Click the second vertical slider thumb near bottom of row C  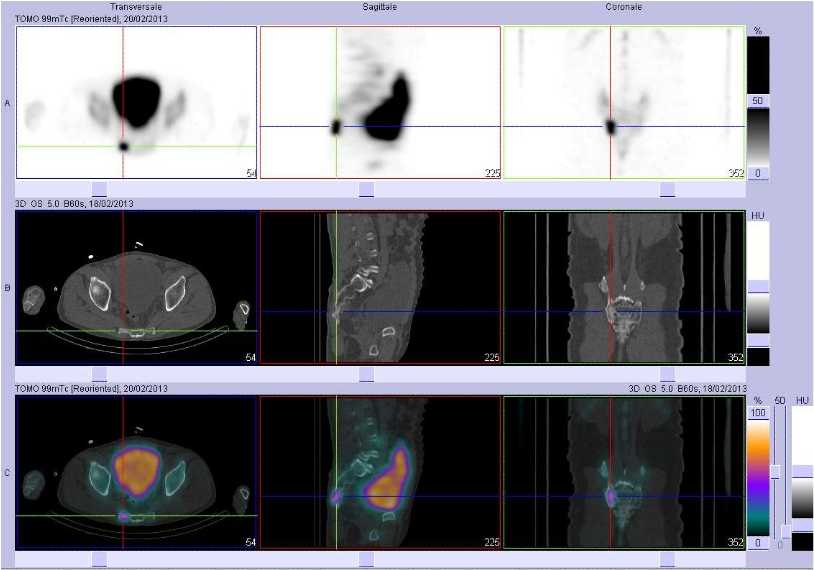click(786, 532)
